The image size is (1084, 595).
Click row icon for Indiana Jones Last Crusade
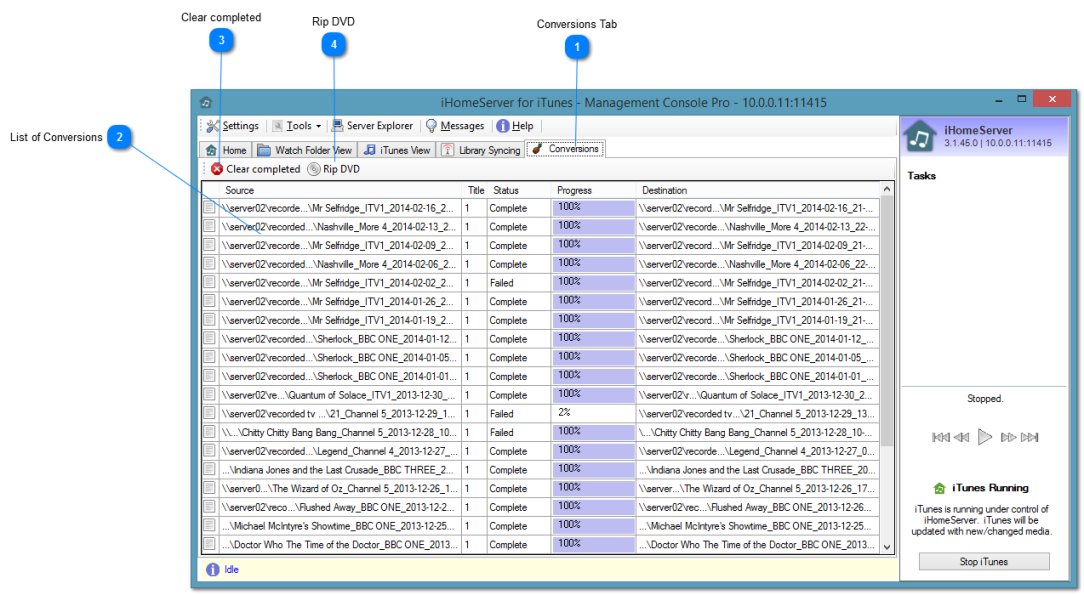[209, 469]
